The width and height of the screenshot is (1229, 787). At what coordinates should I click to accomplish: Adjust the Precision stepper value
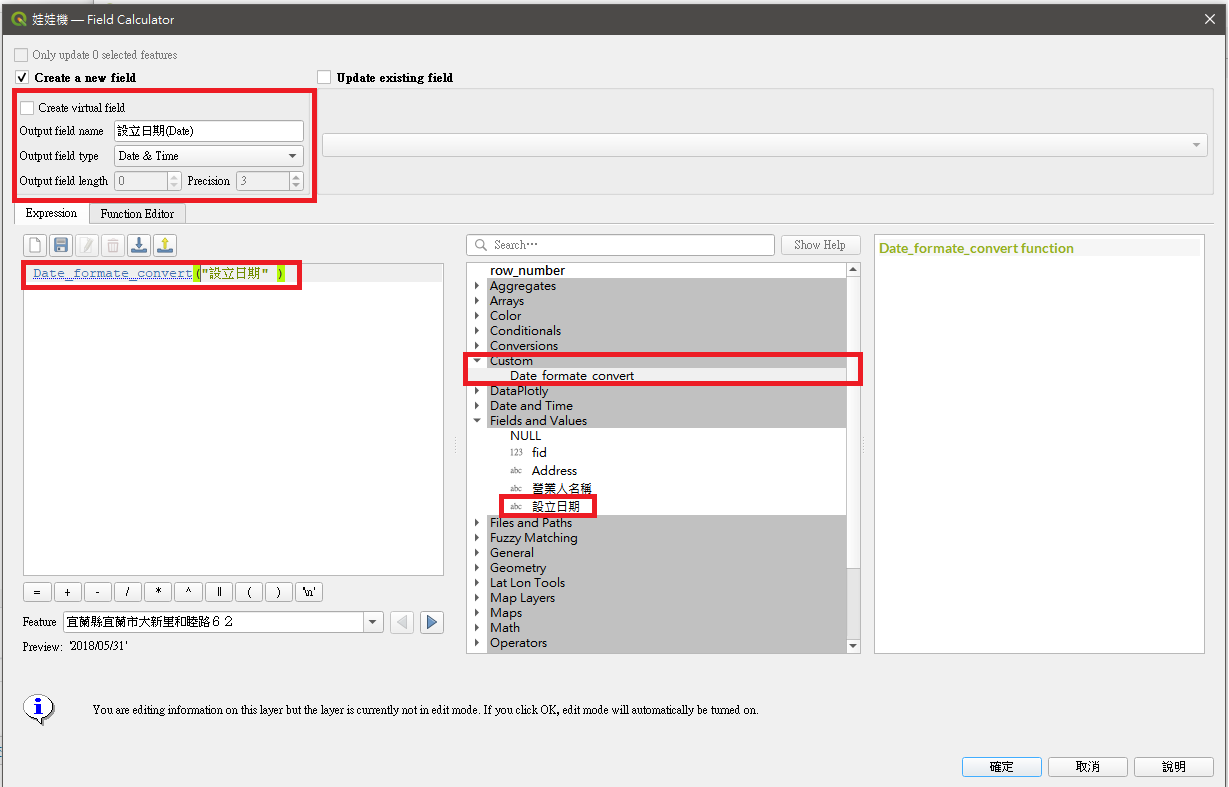294,181
